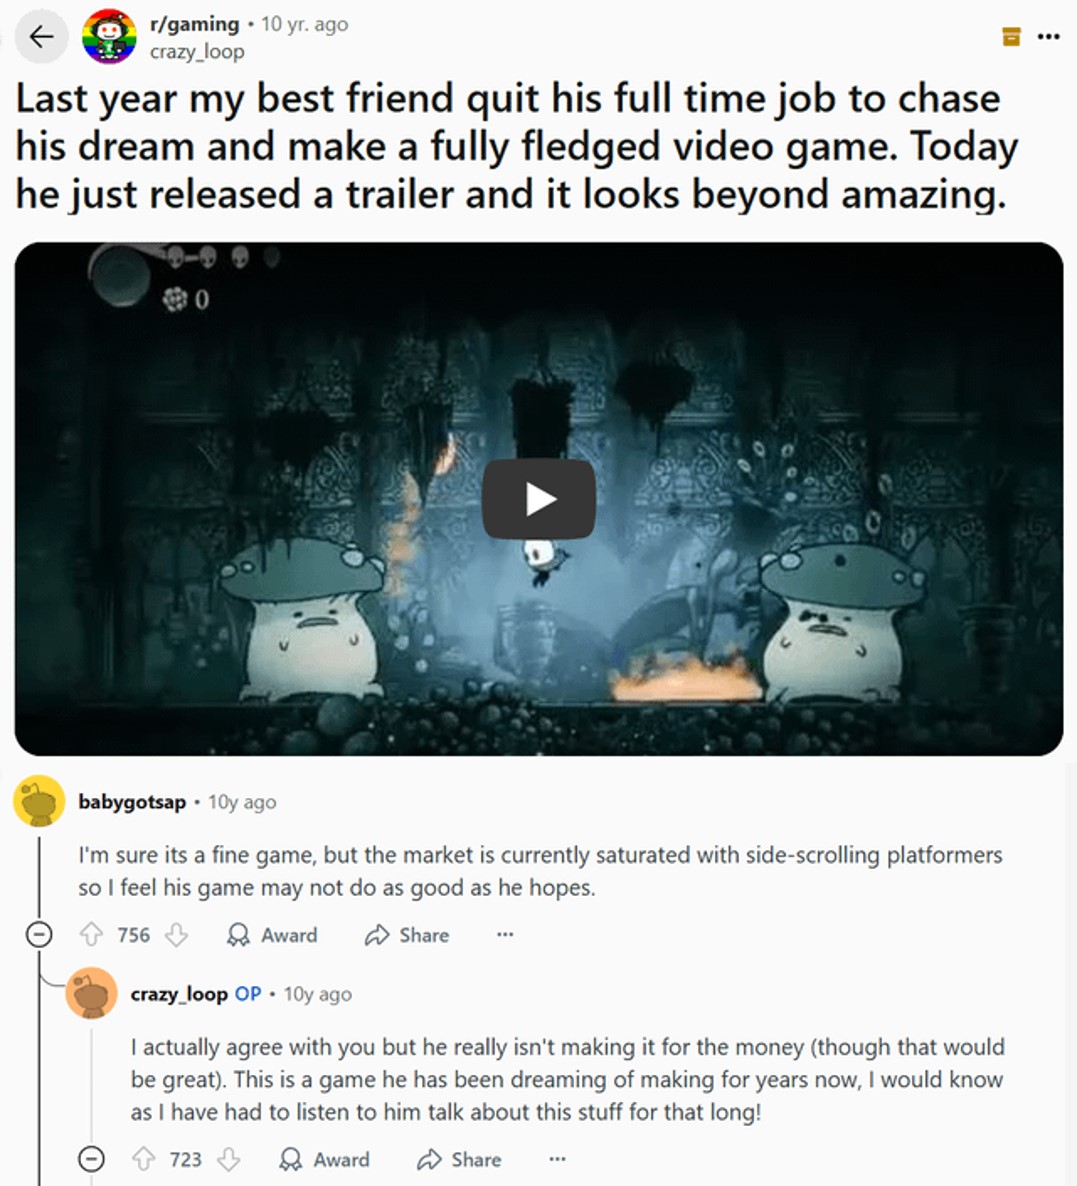Downvote crazy_loop's reply comment
Image resolution: width=1077 pixels, height=1186 pixels.
point(228,1159)
